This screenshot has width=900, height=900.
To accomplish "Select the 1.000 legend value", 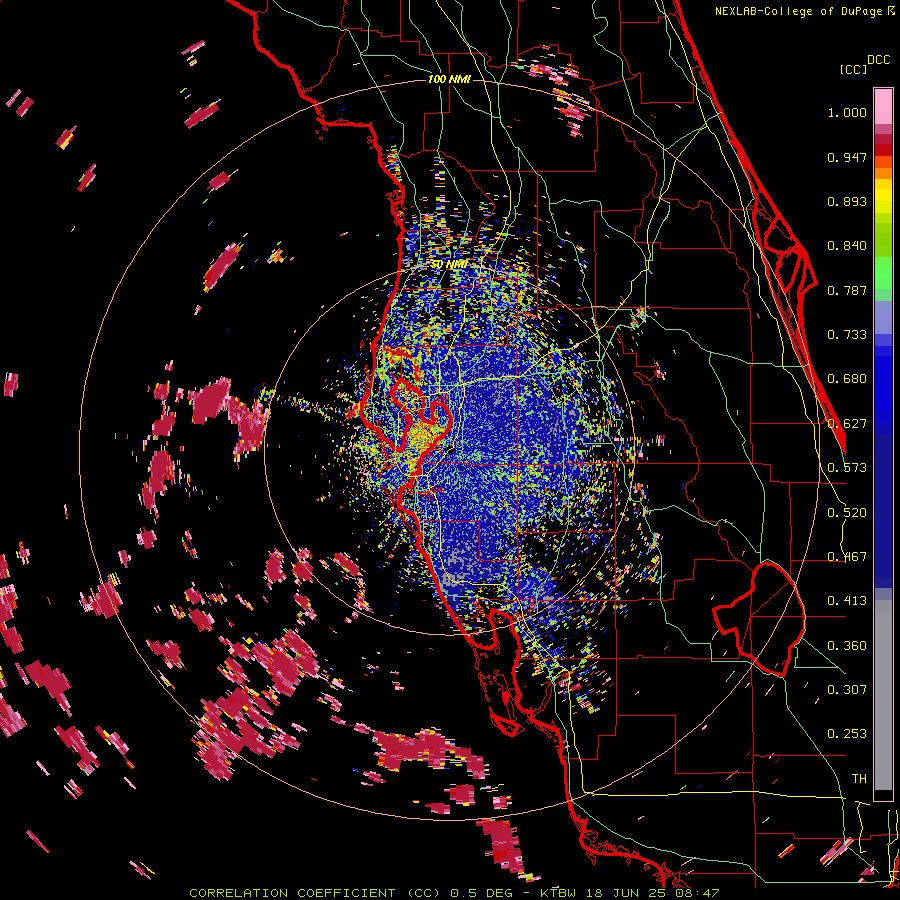I will click(x=847, y=112).
